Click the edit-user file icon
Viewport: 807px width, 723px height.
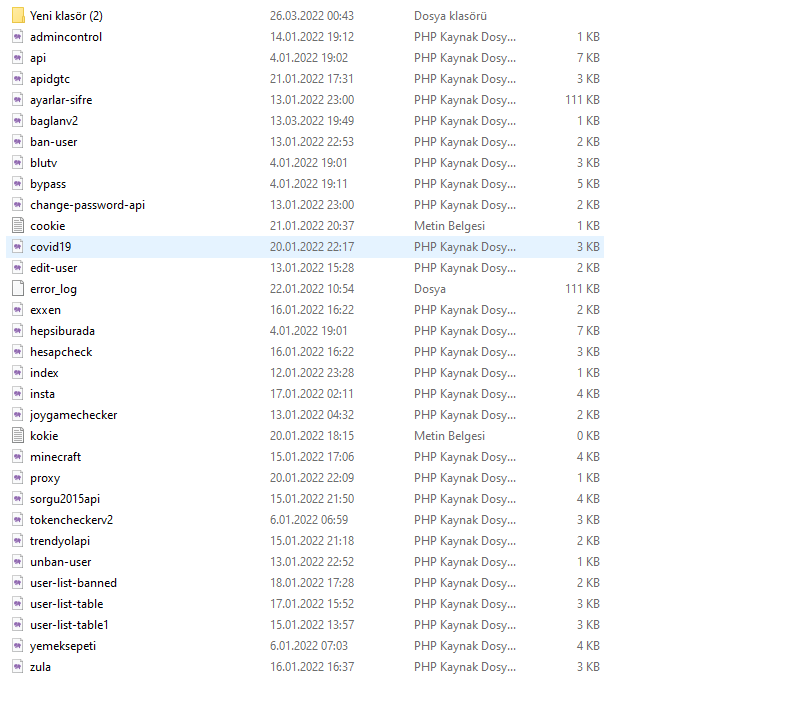18,268
